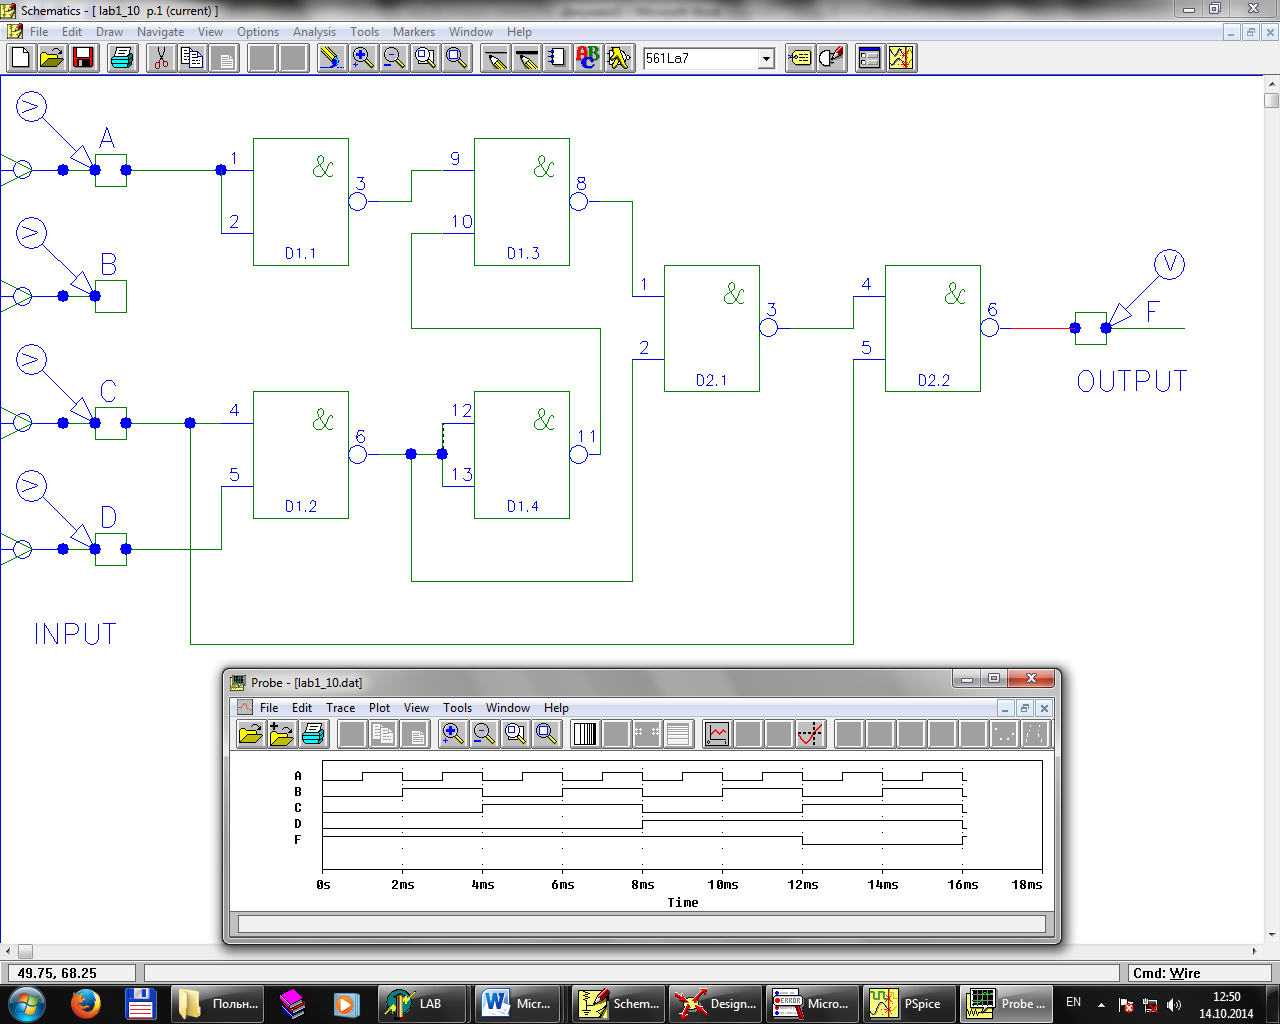Open the Trace menu in Probe
The height and width of the screenshot is (1024, 1280).
tap(341, 708)
